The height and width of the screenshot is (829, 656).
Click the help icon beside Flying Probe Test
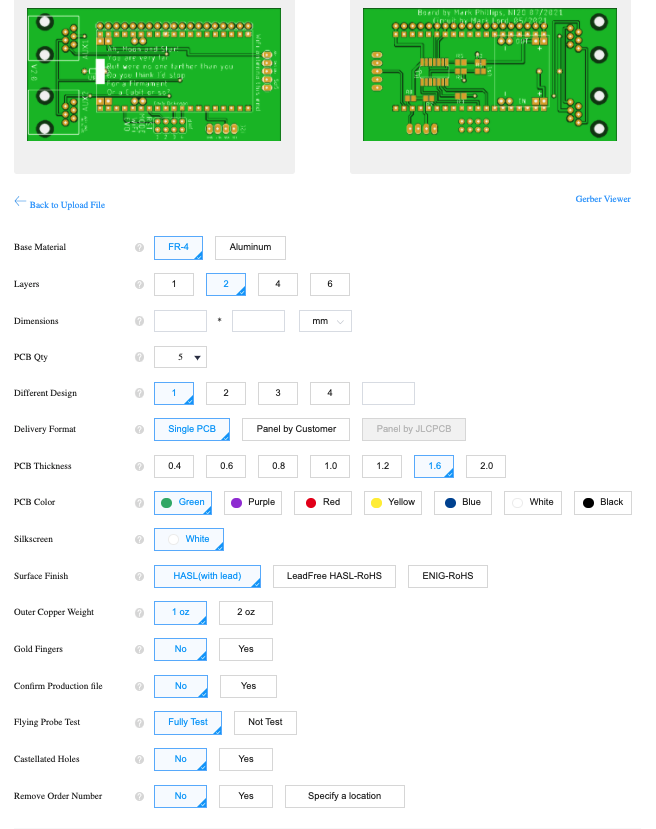coord(139,722)
